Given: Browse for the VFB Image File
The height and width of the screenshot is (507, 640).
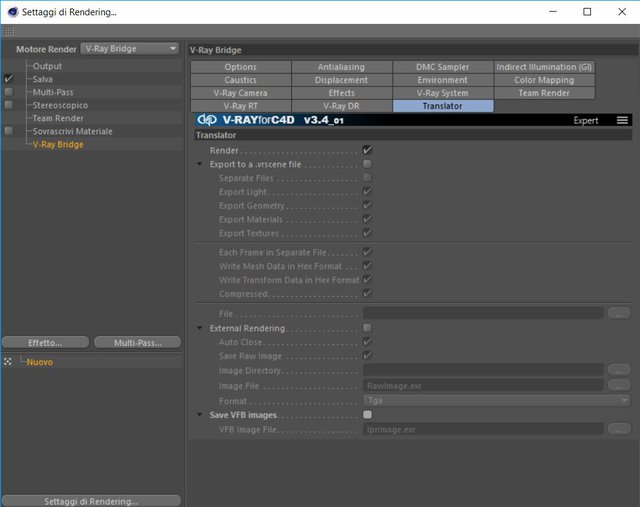Looking at the screenshot, I should (619, 429).
